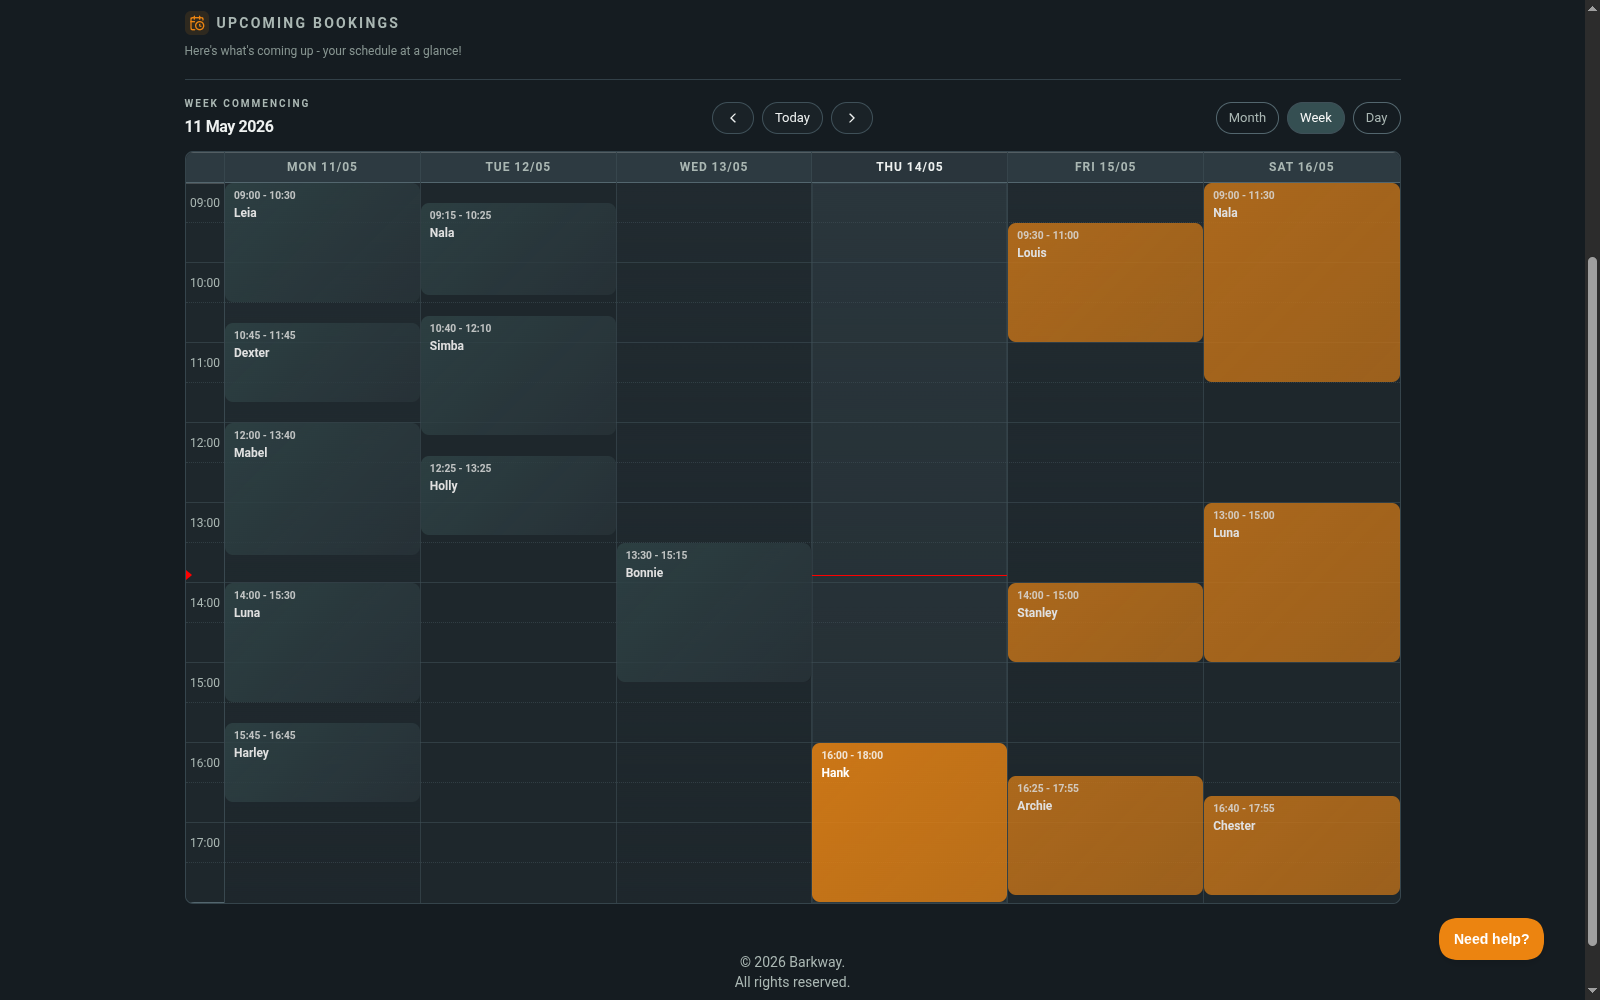This screenshot has height=1000, width=1600.
Task: Jump to Today in calendar
Action: tap(793, 118)
